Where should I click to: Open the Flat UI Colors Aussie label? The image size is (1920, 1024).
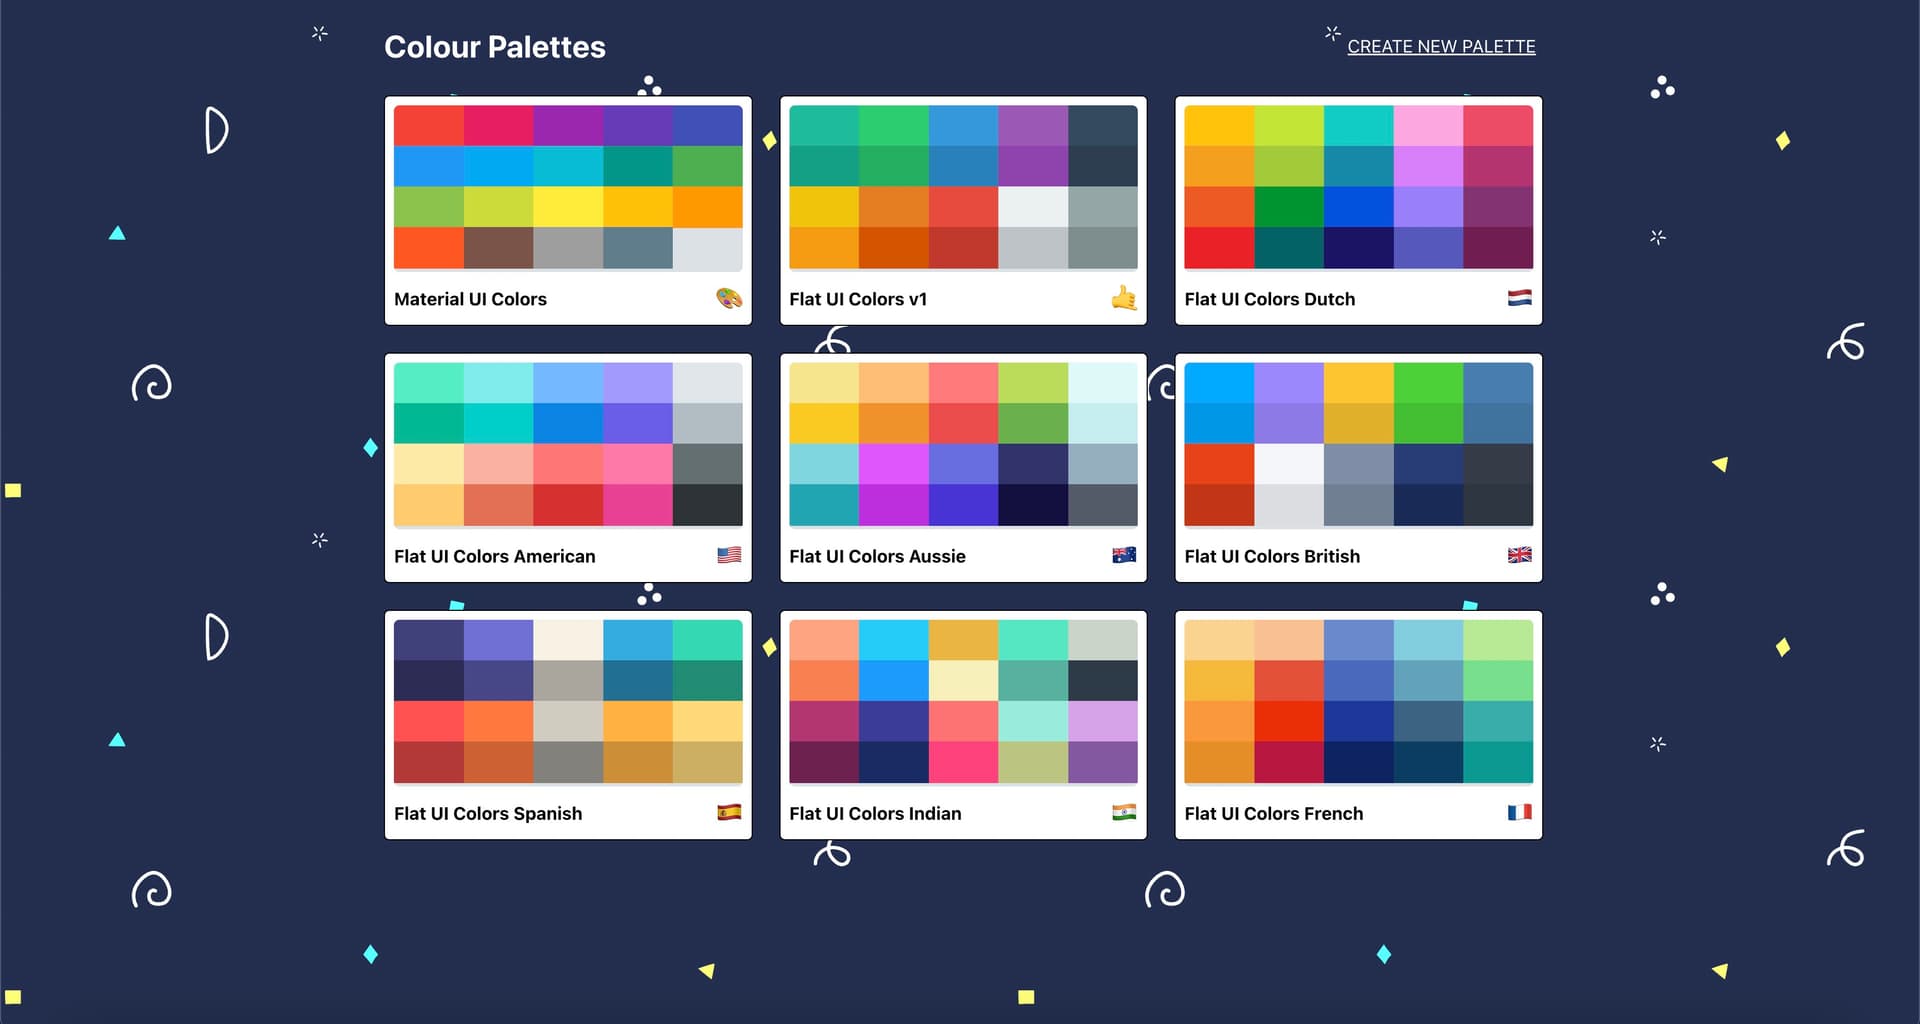[877, 556]
